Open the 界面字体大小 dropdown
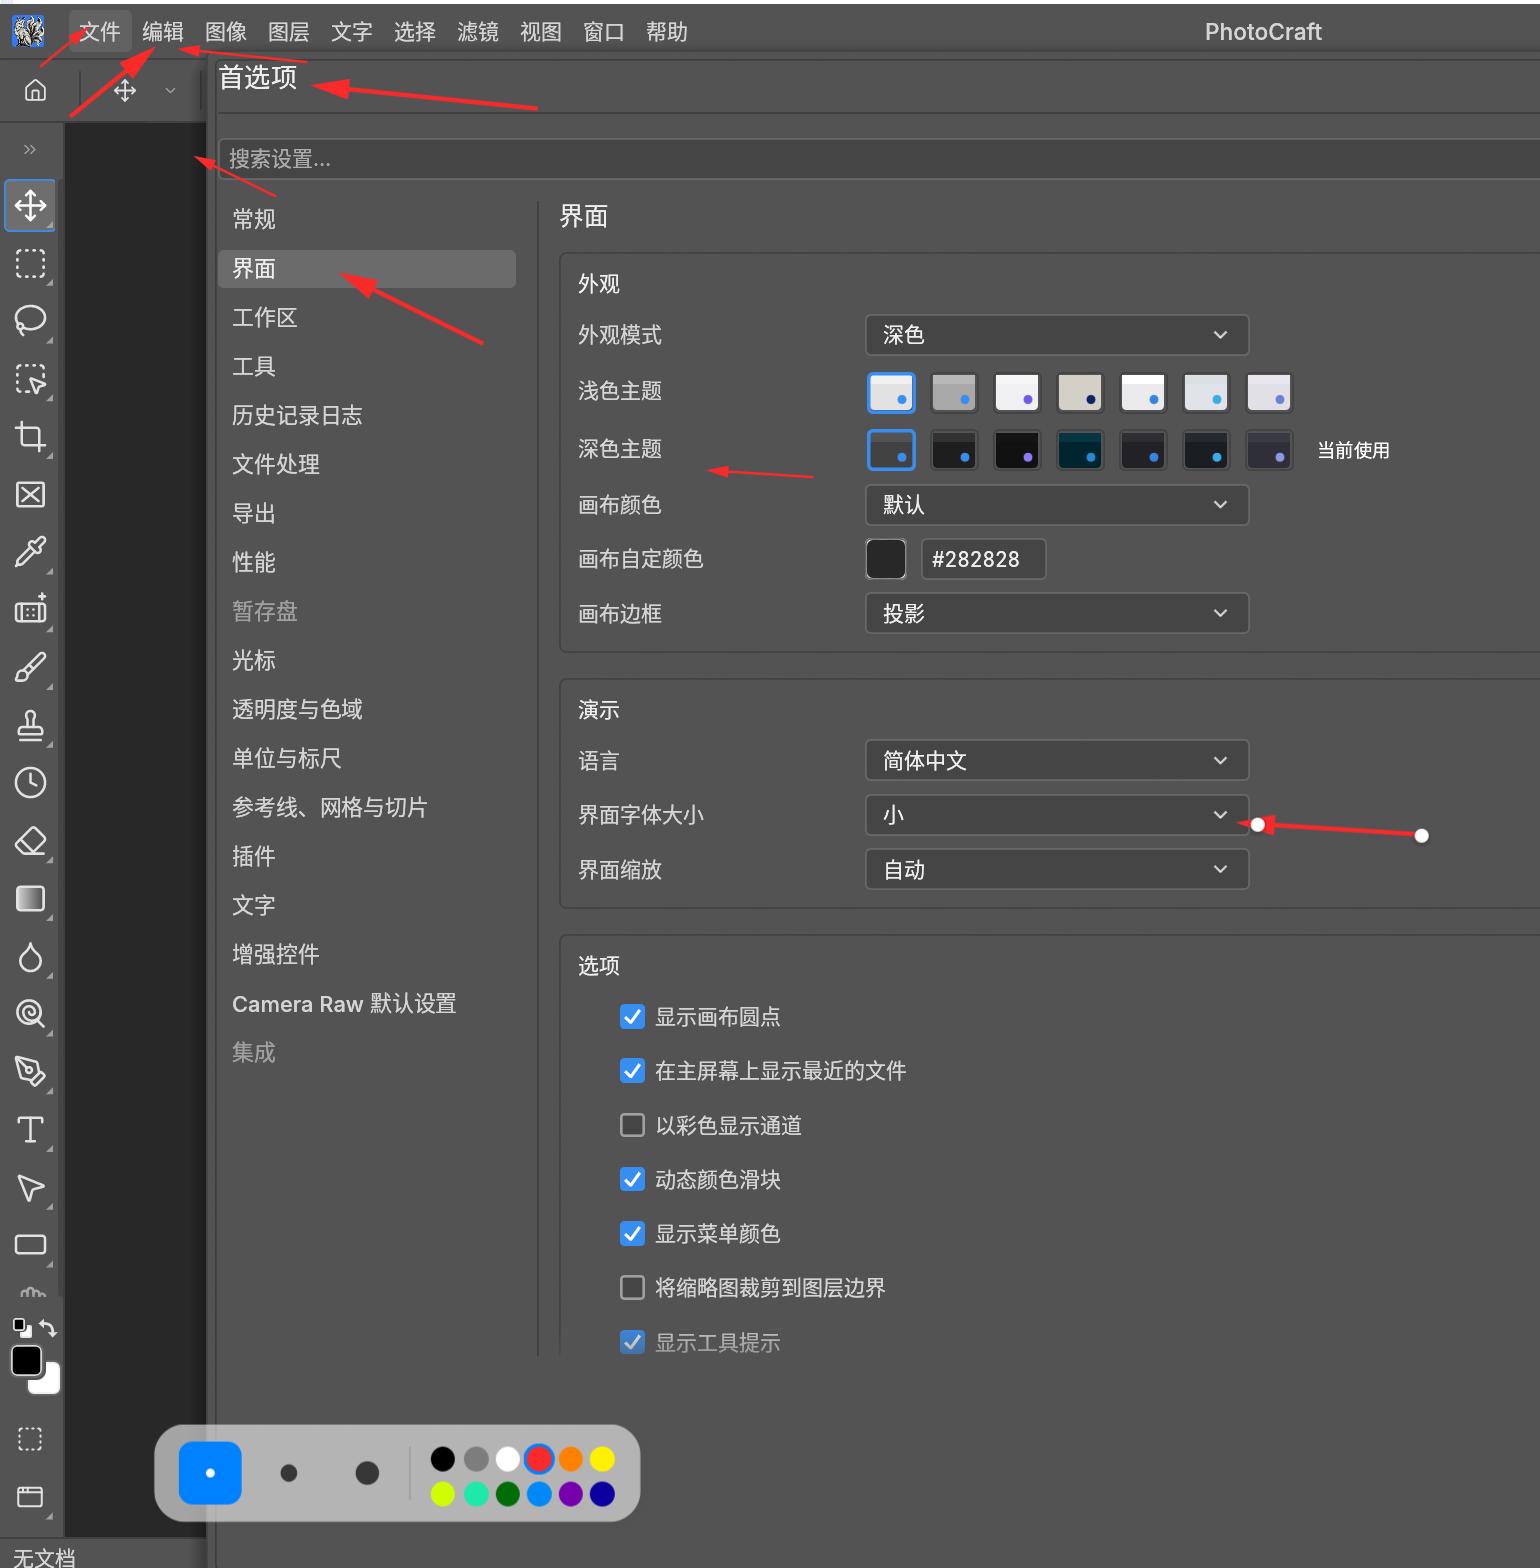The height and width of the screenshot is (1568, 1540). coord(1057,815)
